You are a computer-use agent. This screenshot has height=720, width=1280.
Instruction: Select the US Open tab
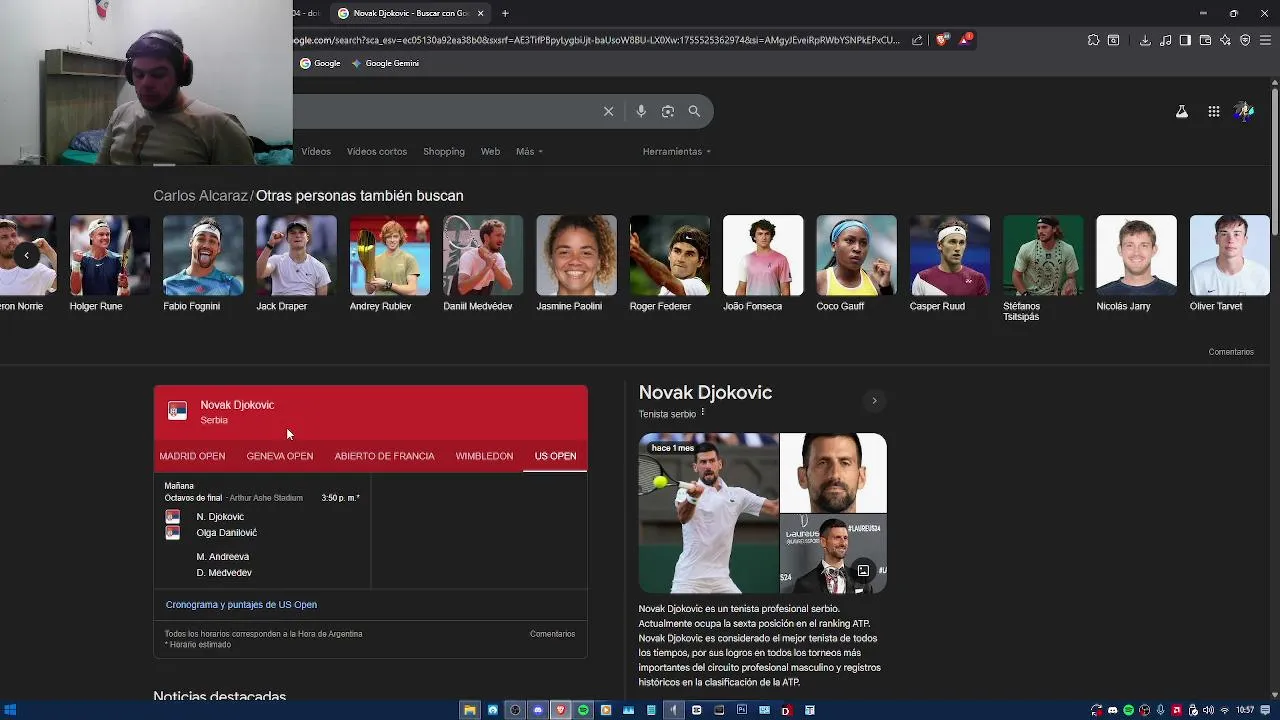coord(555,456)
